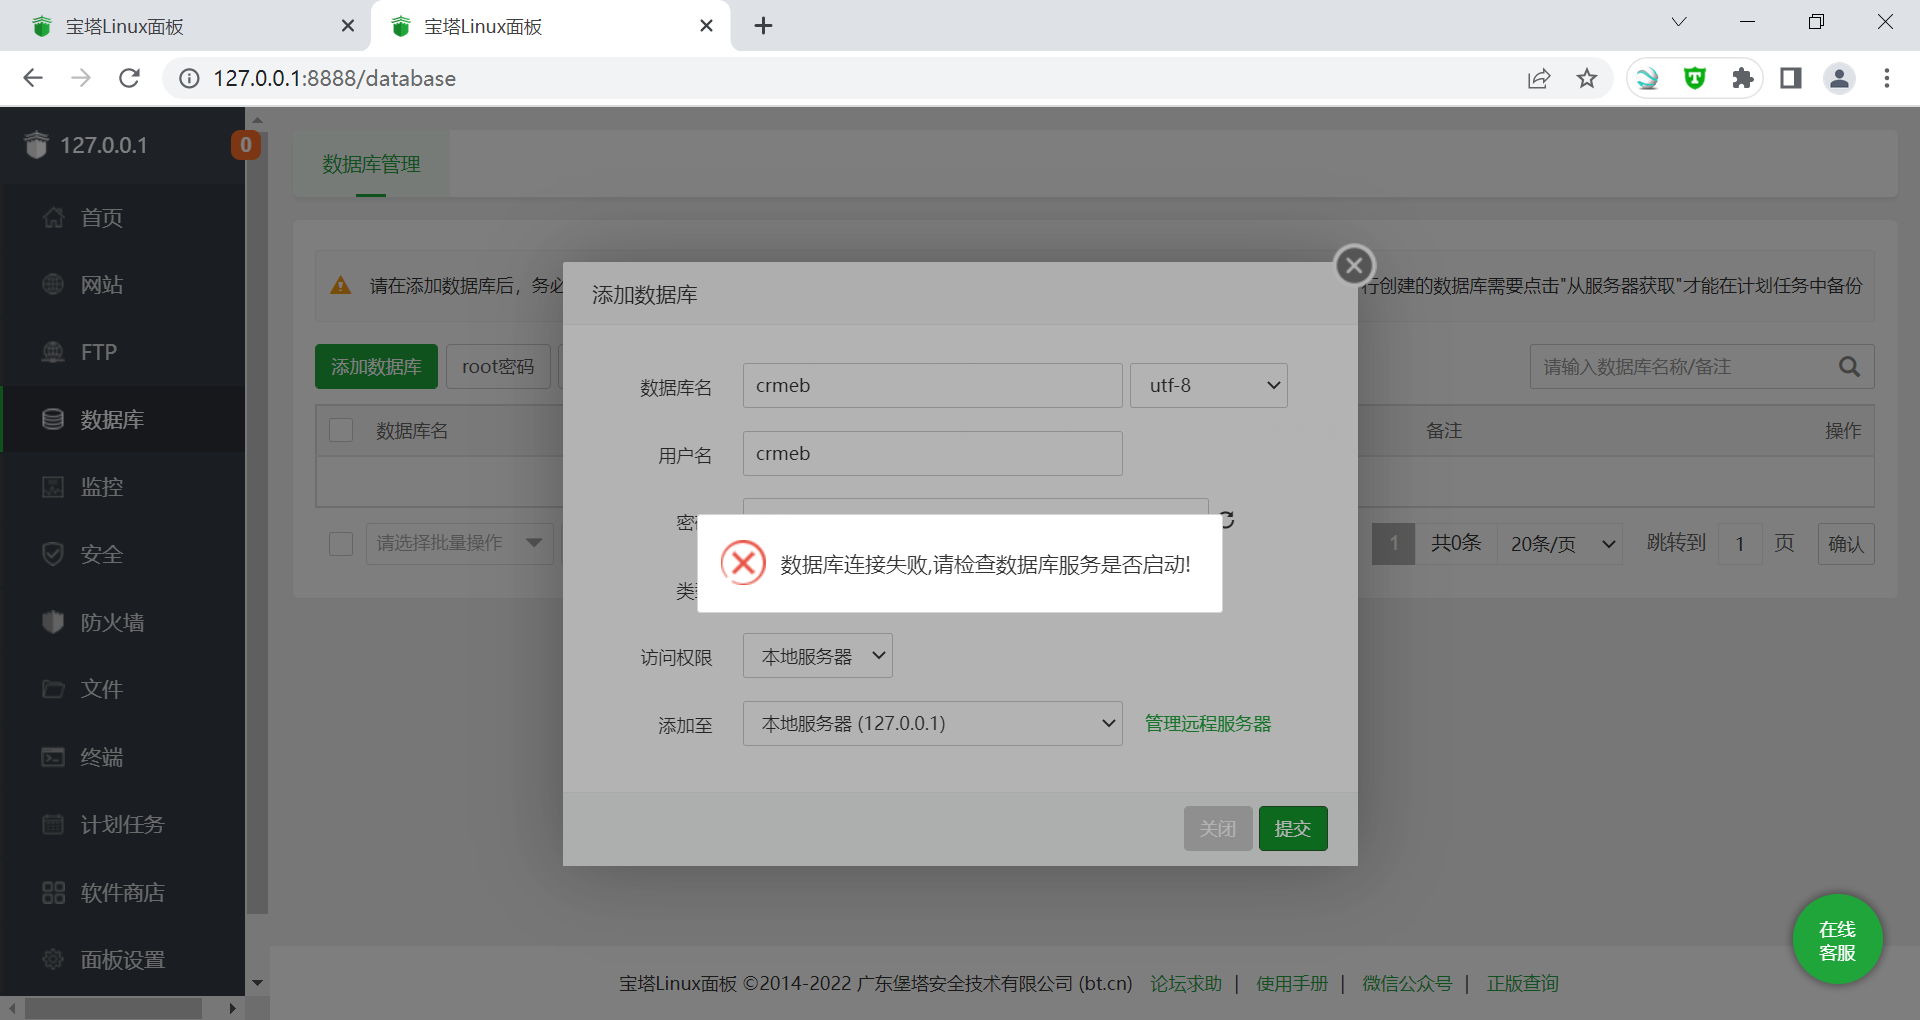The width and height of the screenshot is (1920, 1020).
Task: Open the tab search chevron
Action: [x=1679, y=22]
